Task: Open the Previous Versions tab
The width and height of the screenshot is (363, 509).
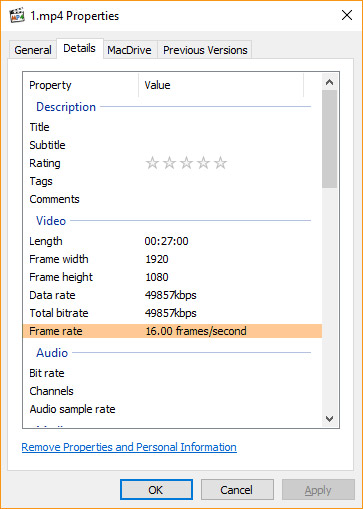Action: click(205, 50)
